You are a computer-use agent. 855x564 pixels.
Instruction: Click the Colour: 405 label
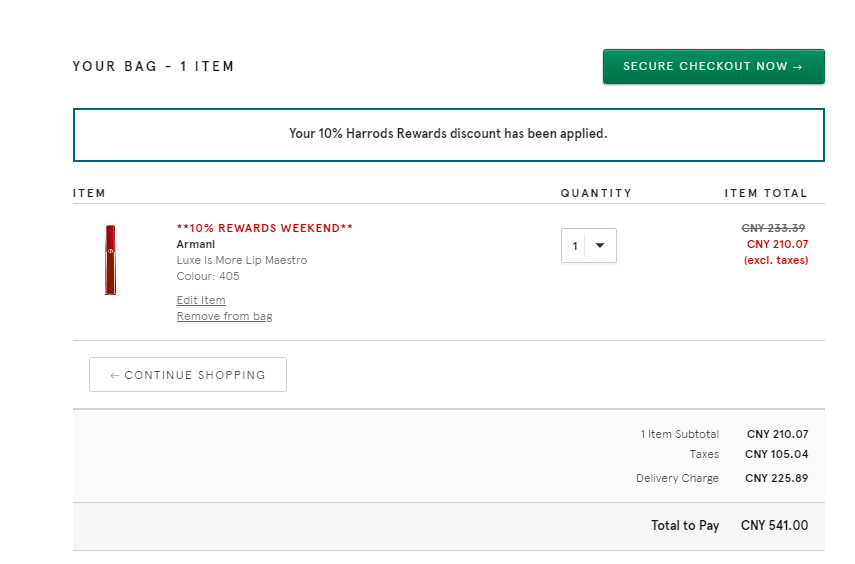tap(208, 276)
